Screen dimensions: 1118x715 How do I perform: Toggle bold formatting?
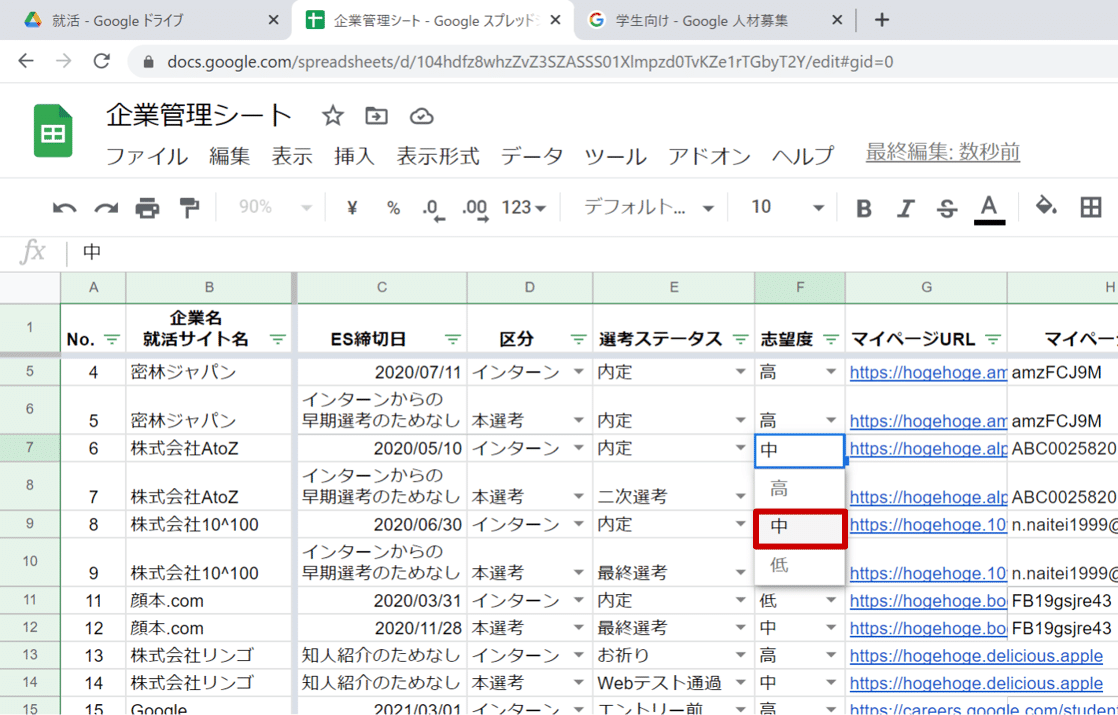pyautogui.click(x=863, y=208)
